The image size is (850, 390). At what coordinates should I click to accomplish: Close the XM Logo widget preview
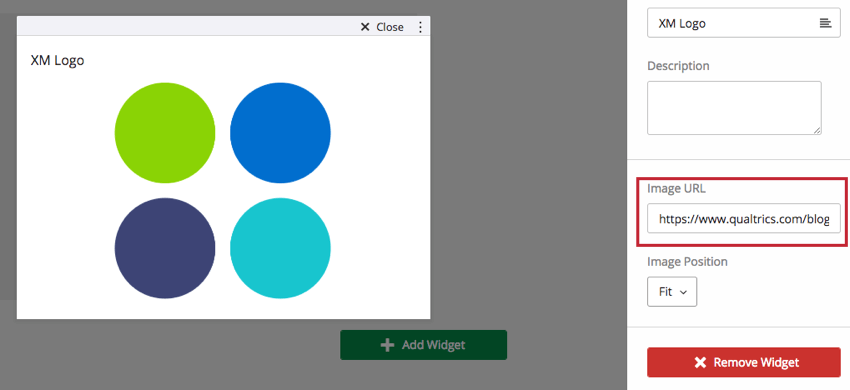tap(382, 27)
